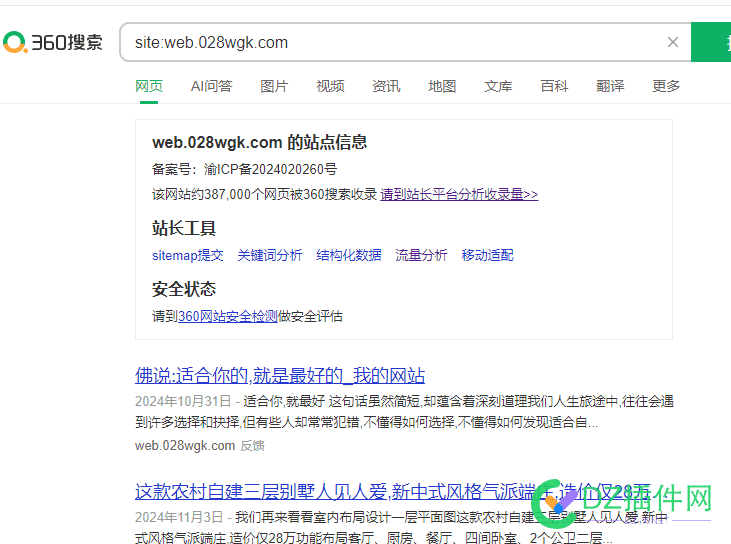
Task: Click the date 2024年10月31日 in first result
Action: (x=183, y=401)
